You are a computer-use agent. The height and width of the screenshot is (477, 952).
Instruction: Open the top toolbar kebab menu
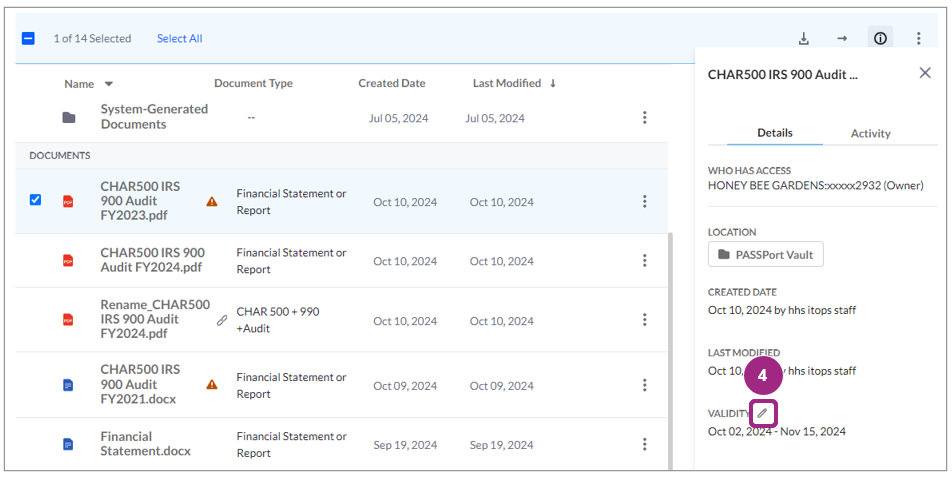918,38
